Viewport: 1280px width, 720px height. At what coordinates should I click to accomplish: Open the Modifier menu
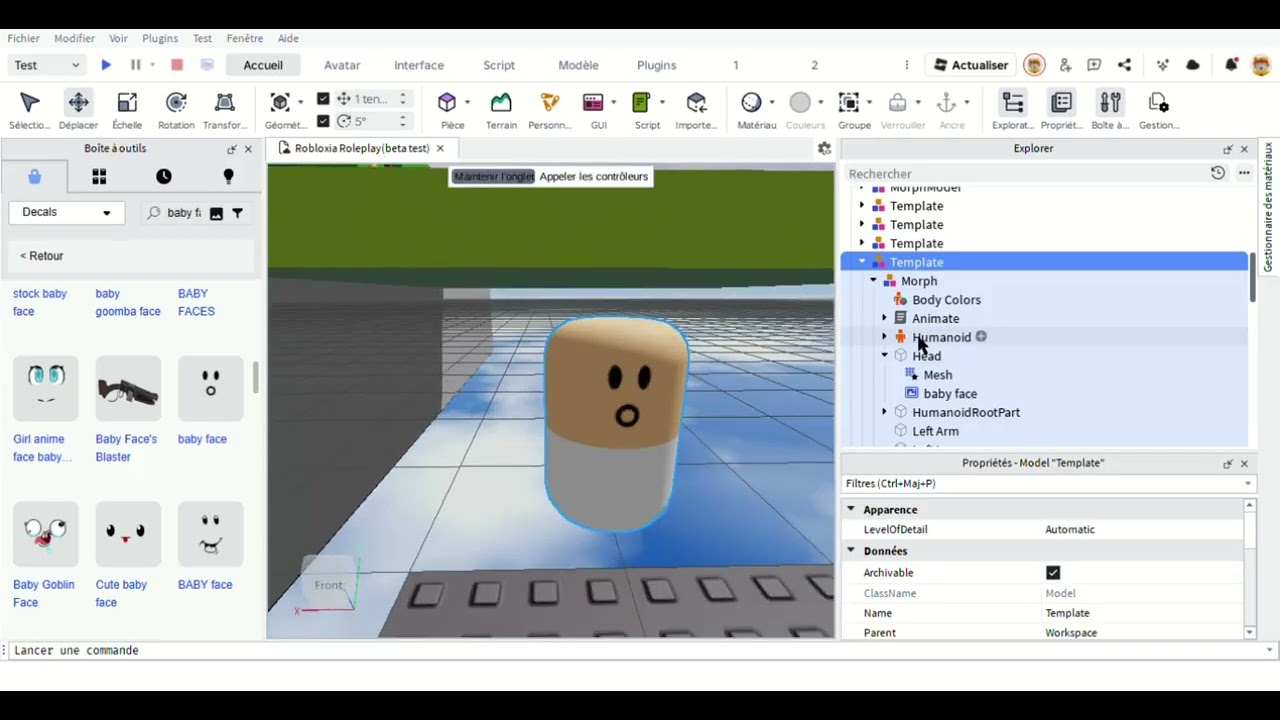point(74,38)
